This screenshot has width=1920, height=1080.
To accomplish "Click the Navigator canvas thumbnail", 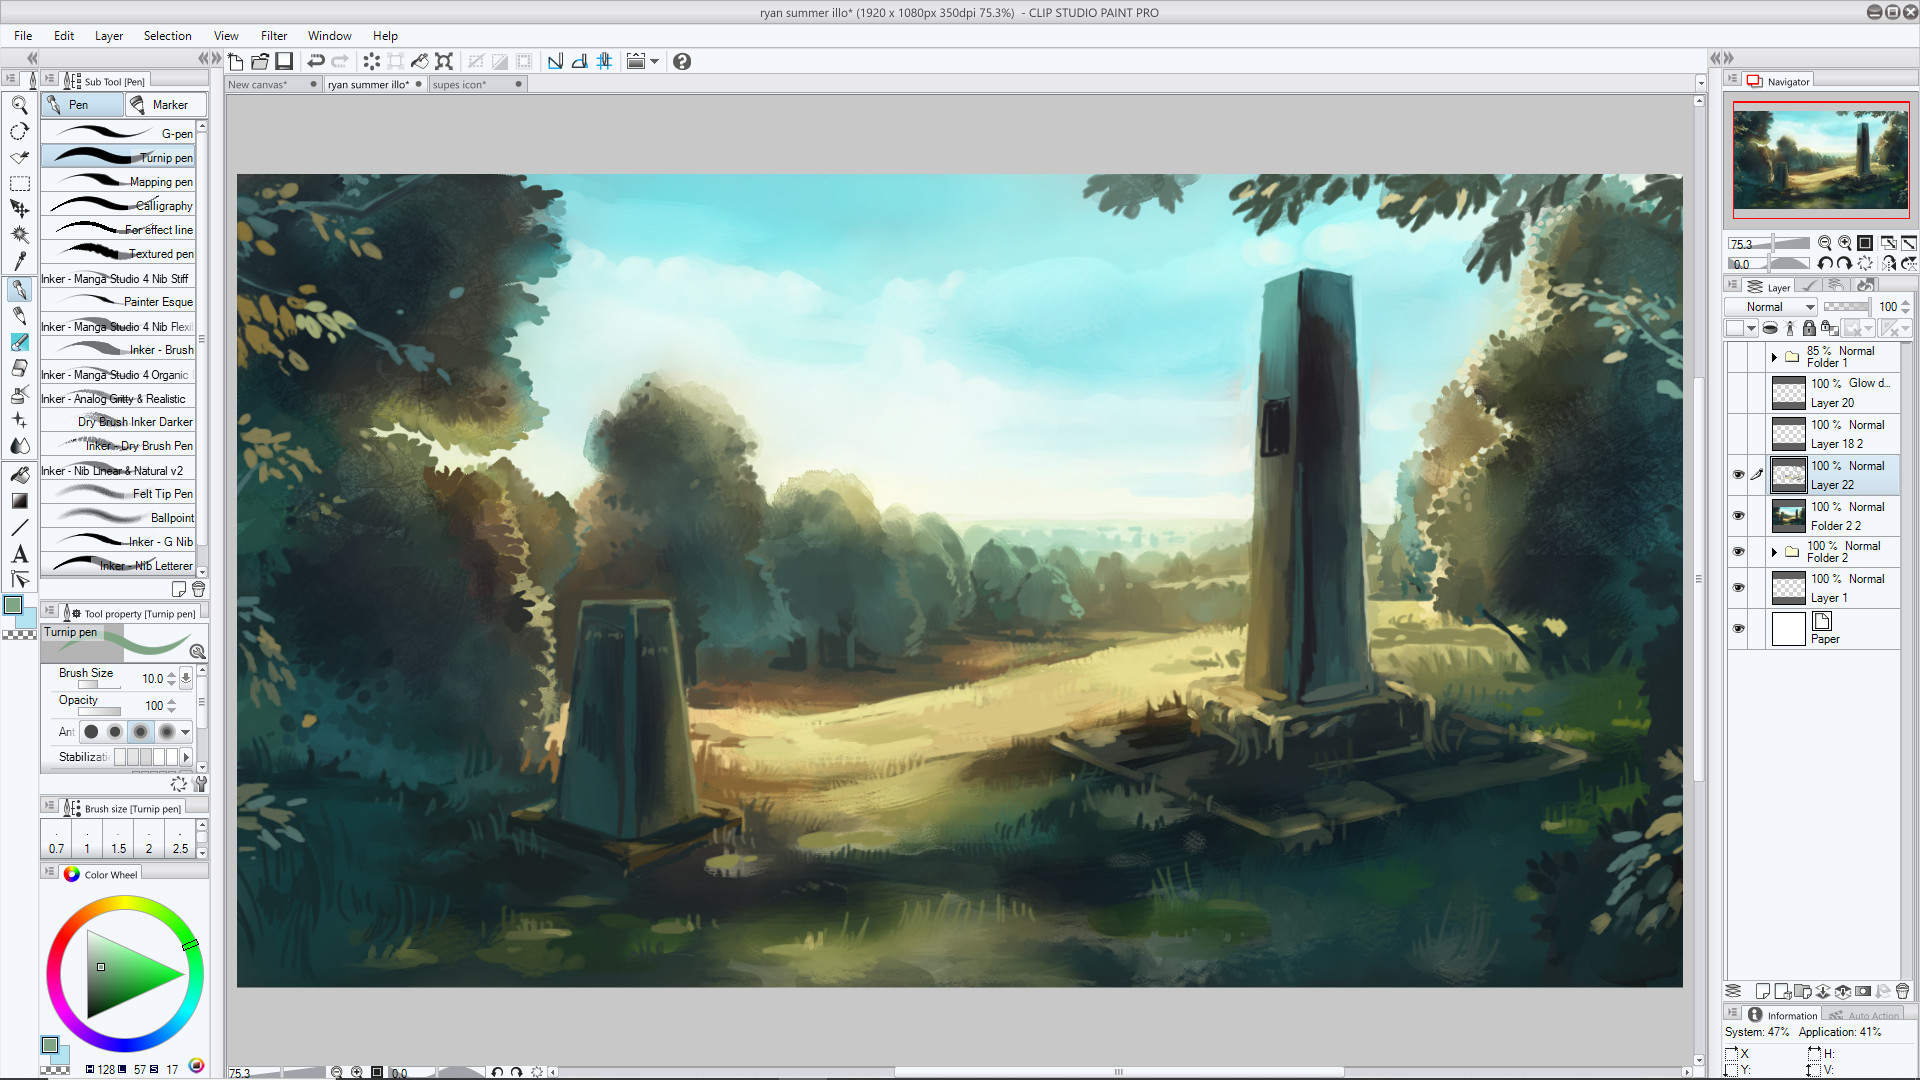I will tap(1821, 160).
